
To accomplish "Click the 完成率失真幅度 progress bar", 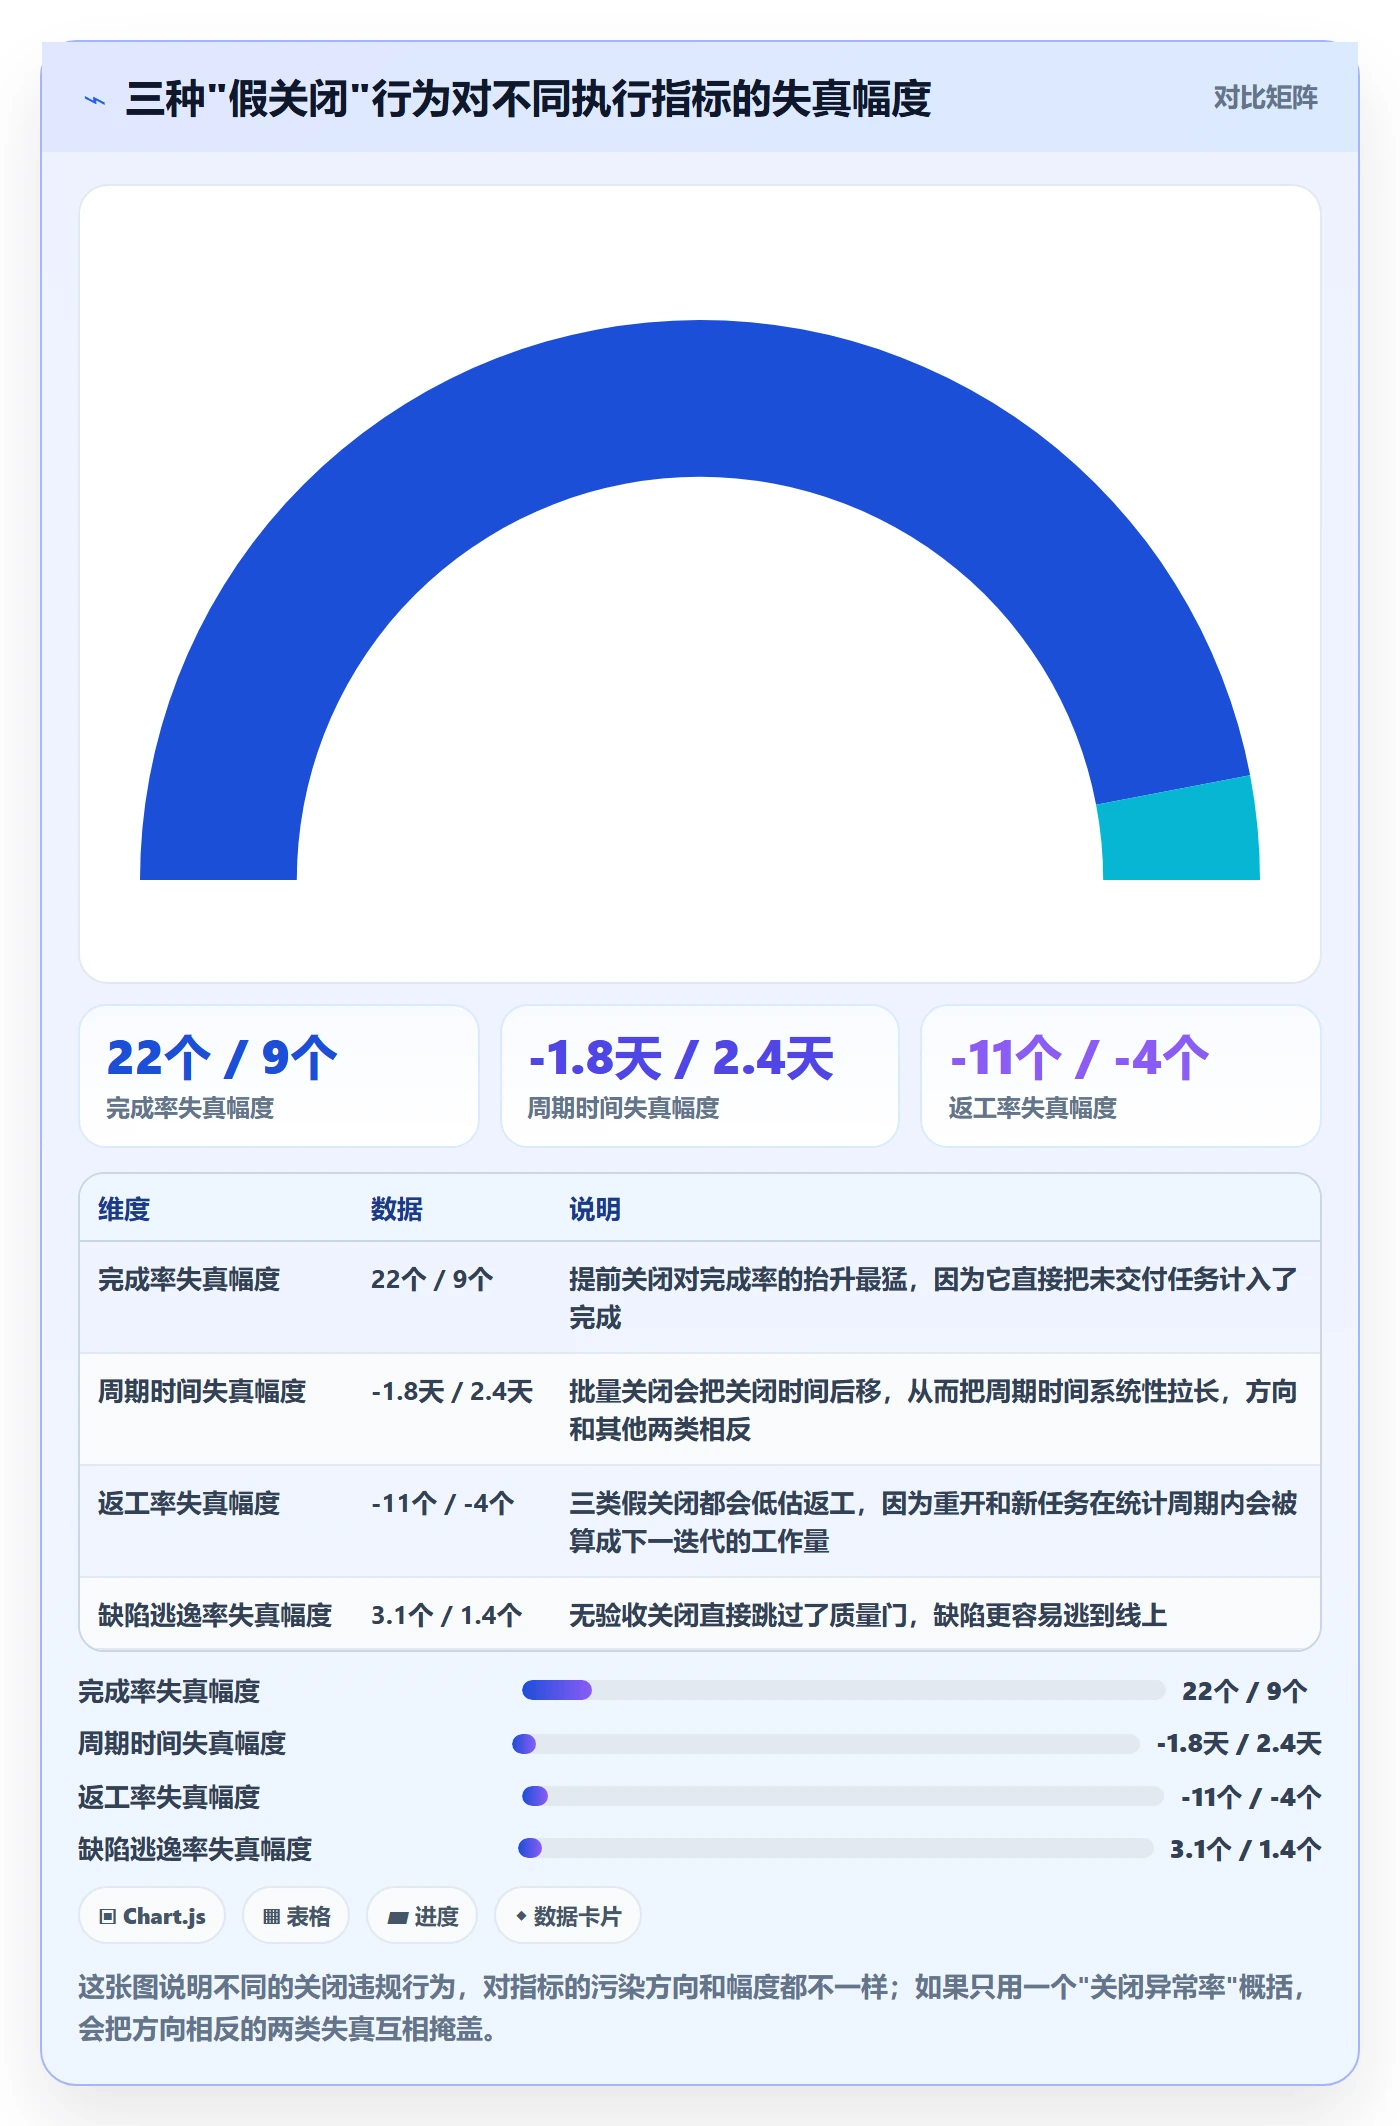I will pos(844,1690).
